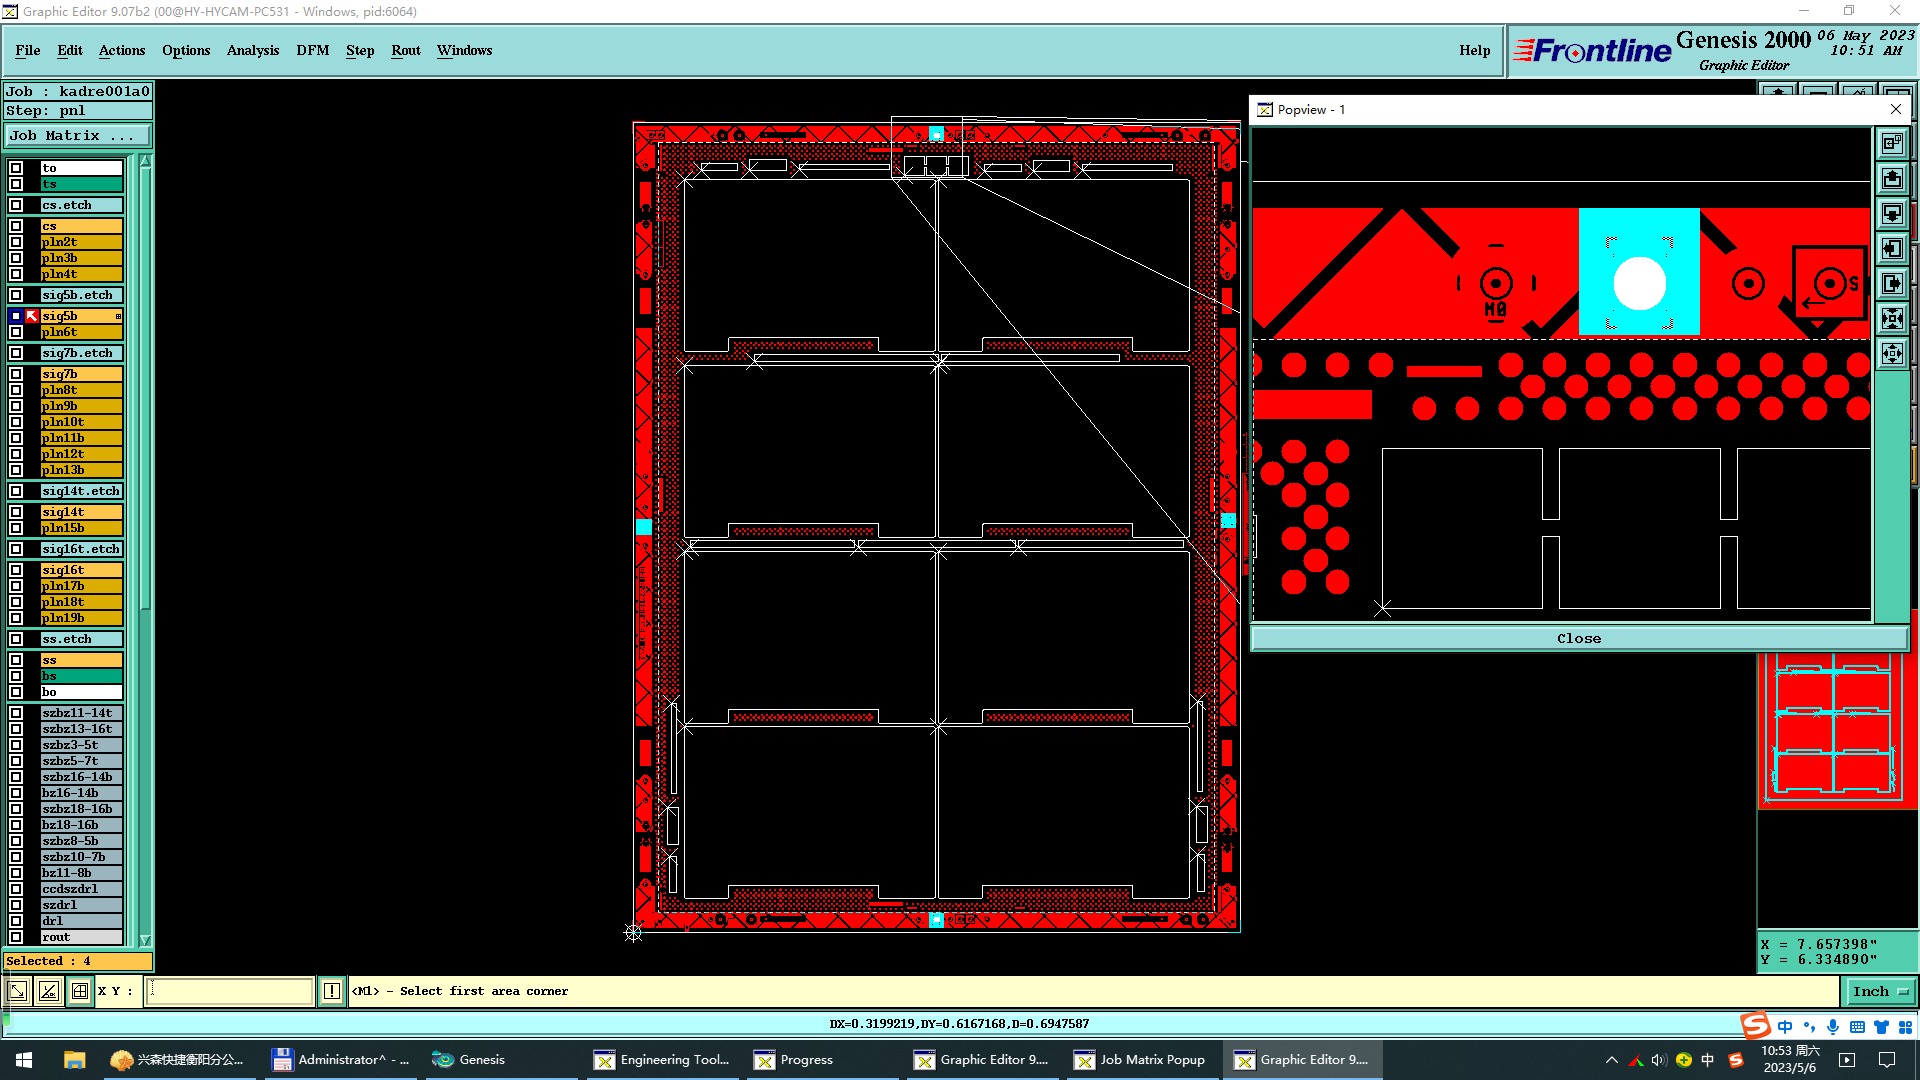Pan Popview left with the left-arrow icon
The width and height of the screenshot is (1920, 1080).
(x=1892, y=248)
